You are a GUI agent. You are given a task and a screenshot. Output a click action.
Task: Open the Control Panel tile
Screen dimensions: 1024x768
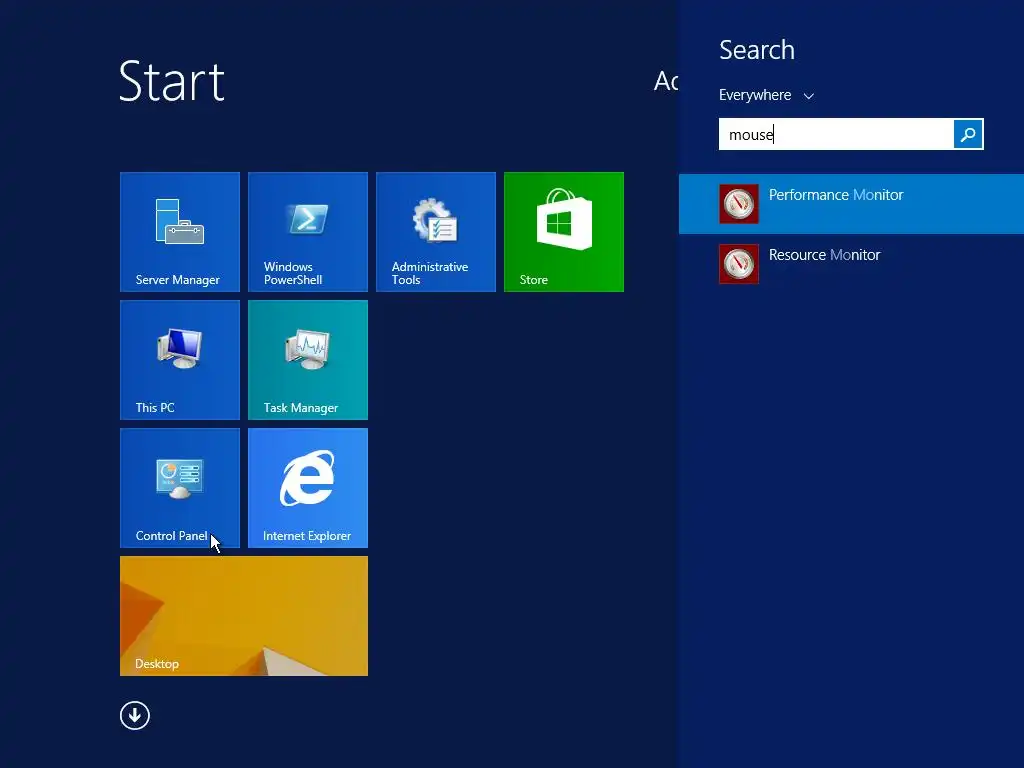point(180,488)
